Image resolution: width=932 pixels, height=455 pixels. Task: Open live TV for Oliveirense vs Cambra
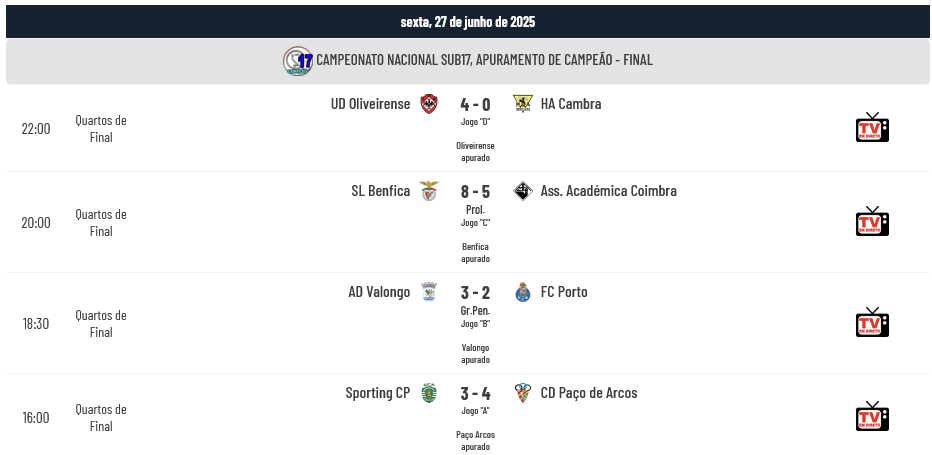coord(872,127)
